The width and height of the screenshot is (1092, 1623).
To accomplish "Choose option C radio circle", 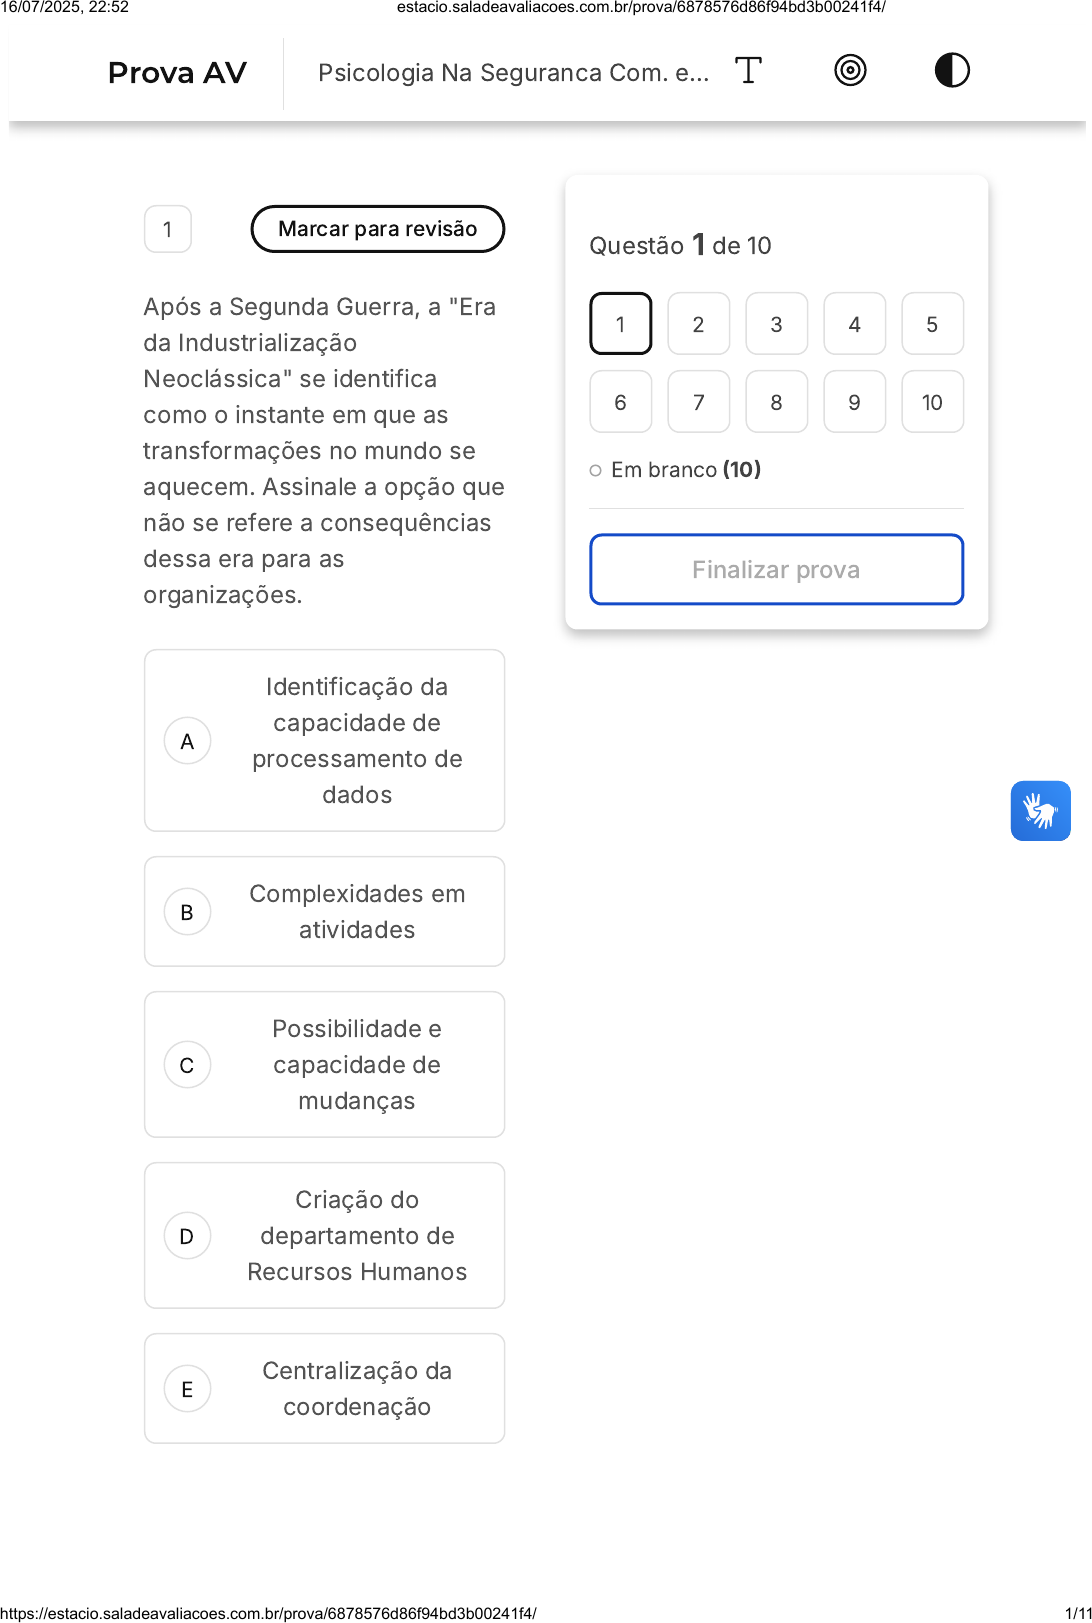I will pyautogui.click(x=187, y=1065).
